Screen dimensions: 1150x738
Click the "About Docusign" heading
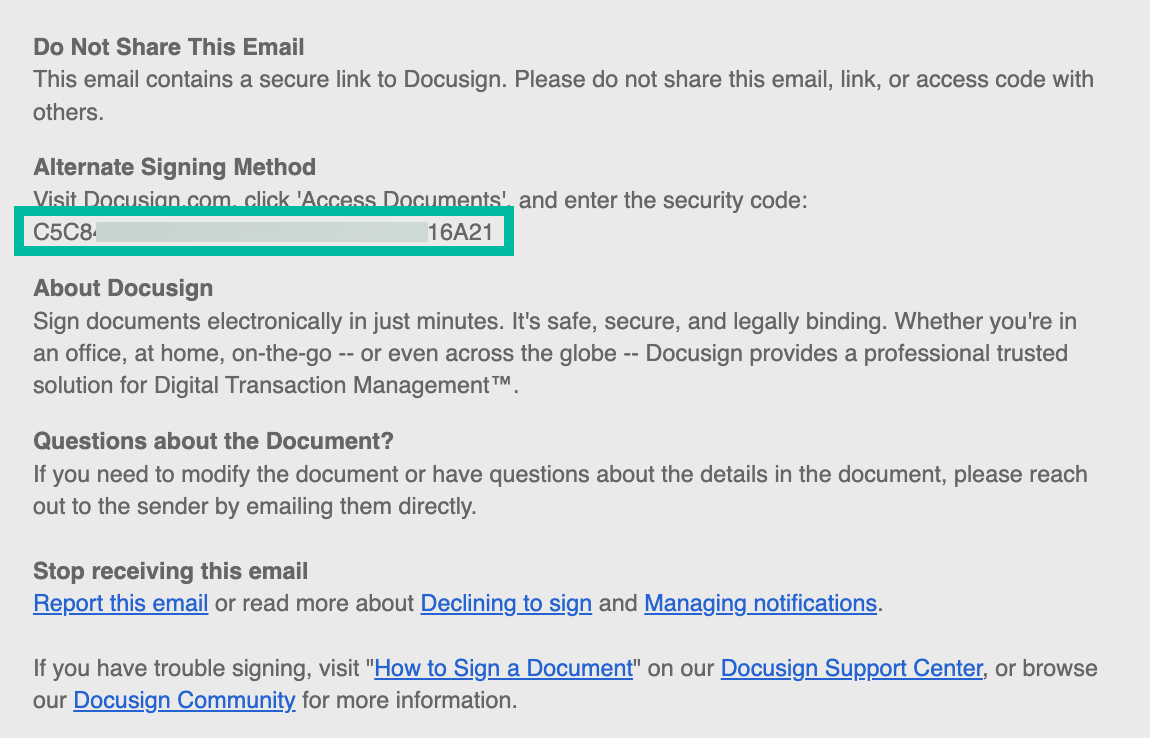(123, 288)
